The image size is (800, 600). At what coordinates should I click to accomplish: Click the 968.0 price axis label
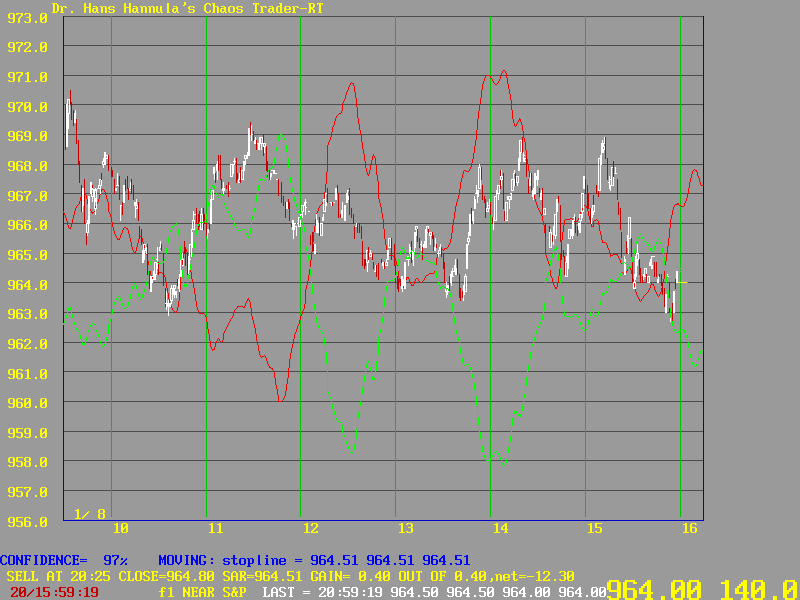[x=27, y=166]
